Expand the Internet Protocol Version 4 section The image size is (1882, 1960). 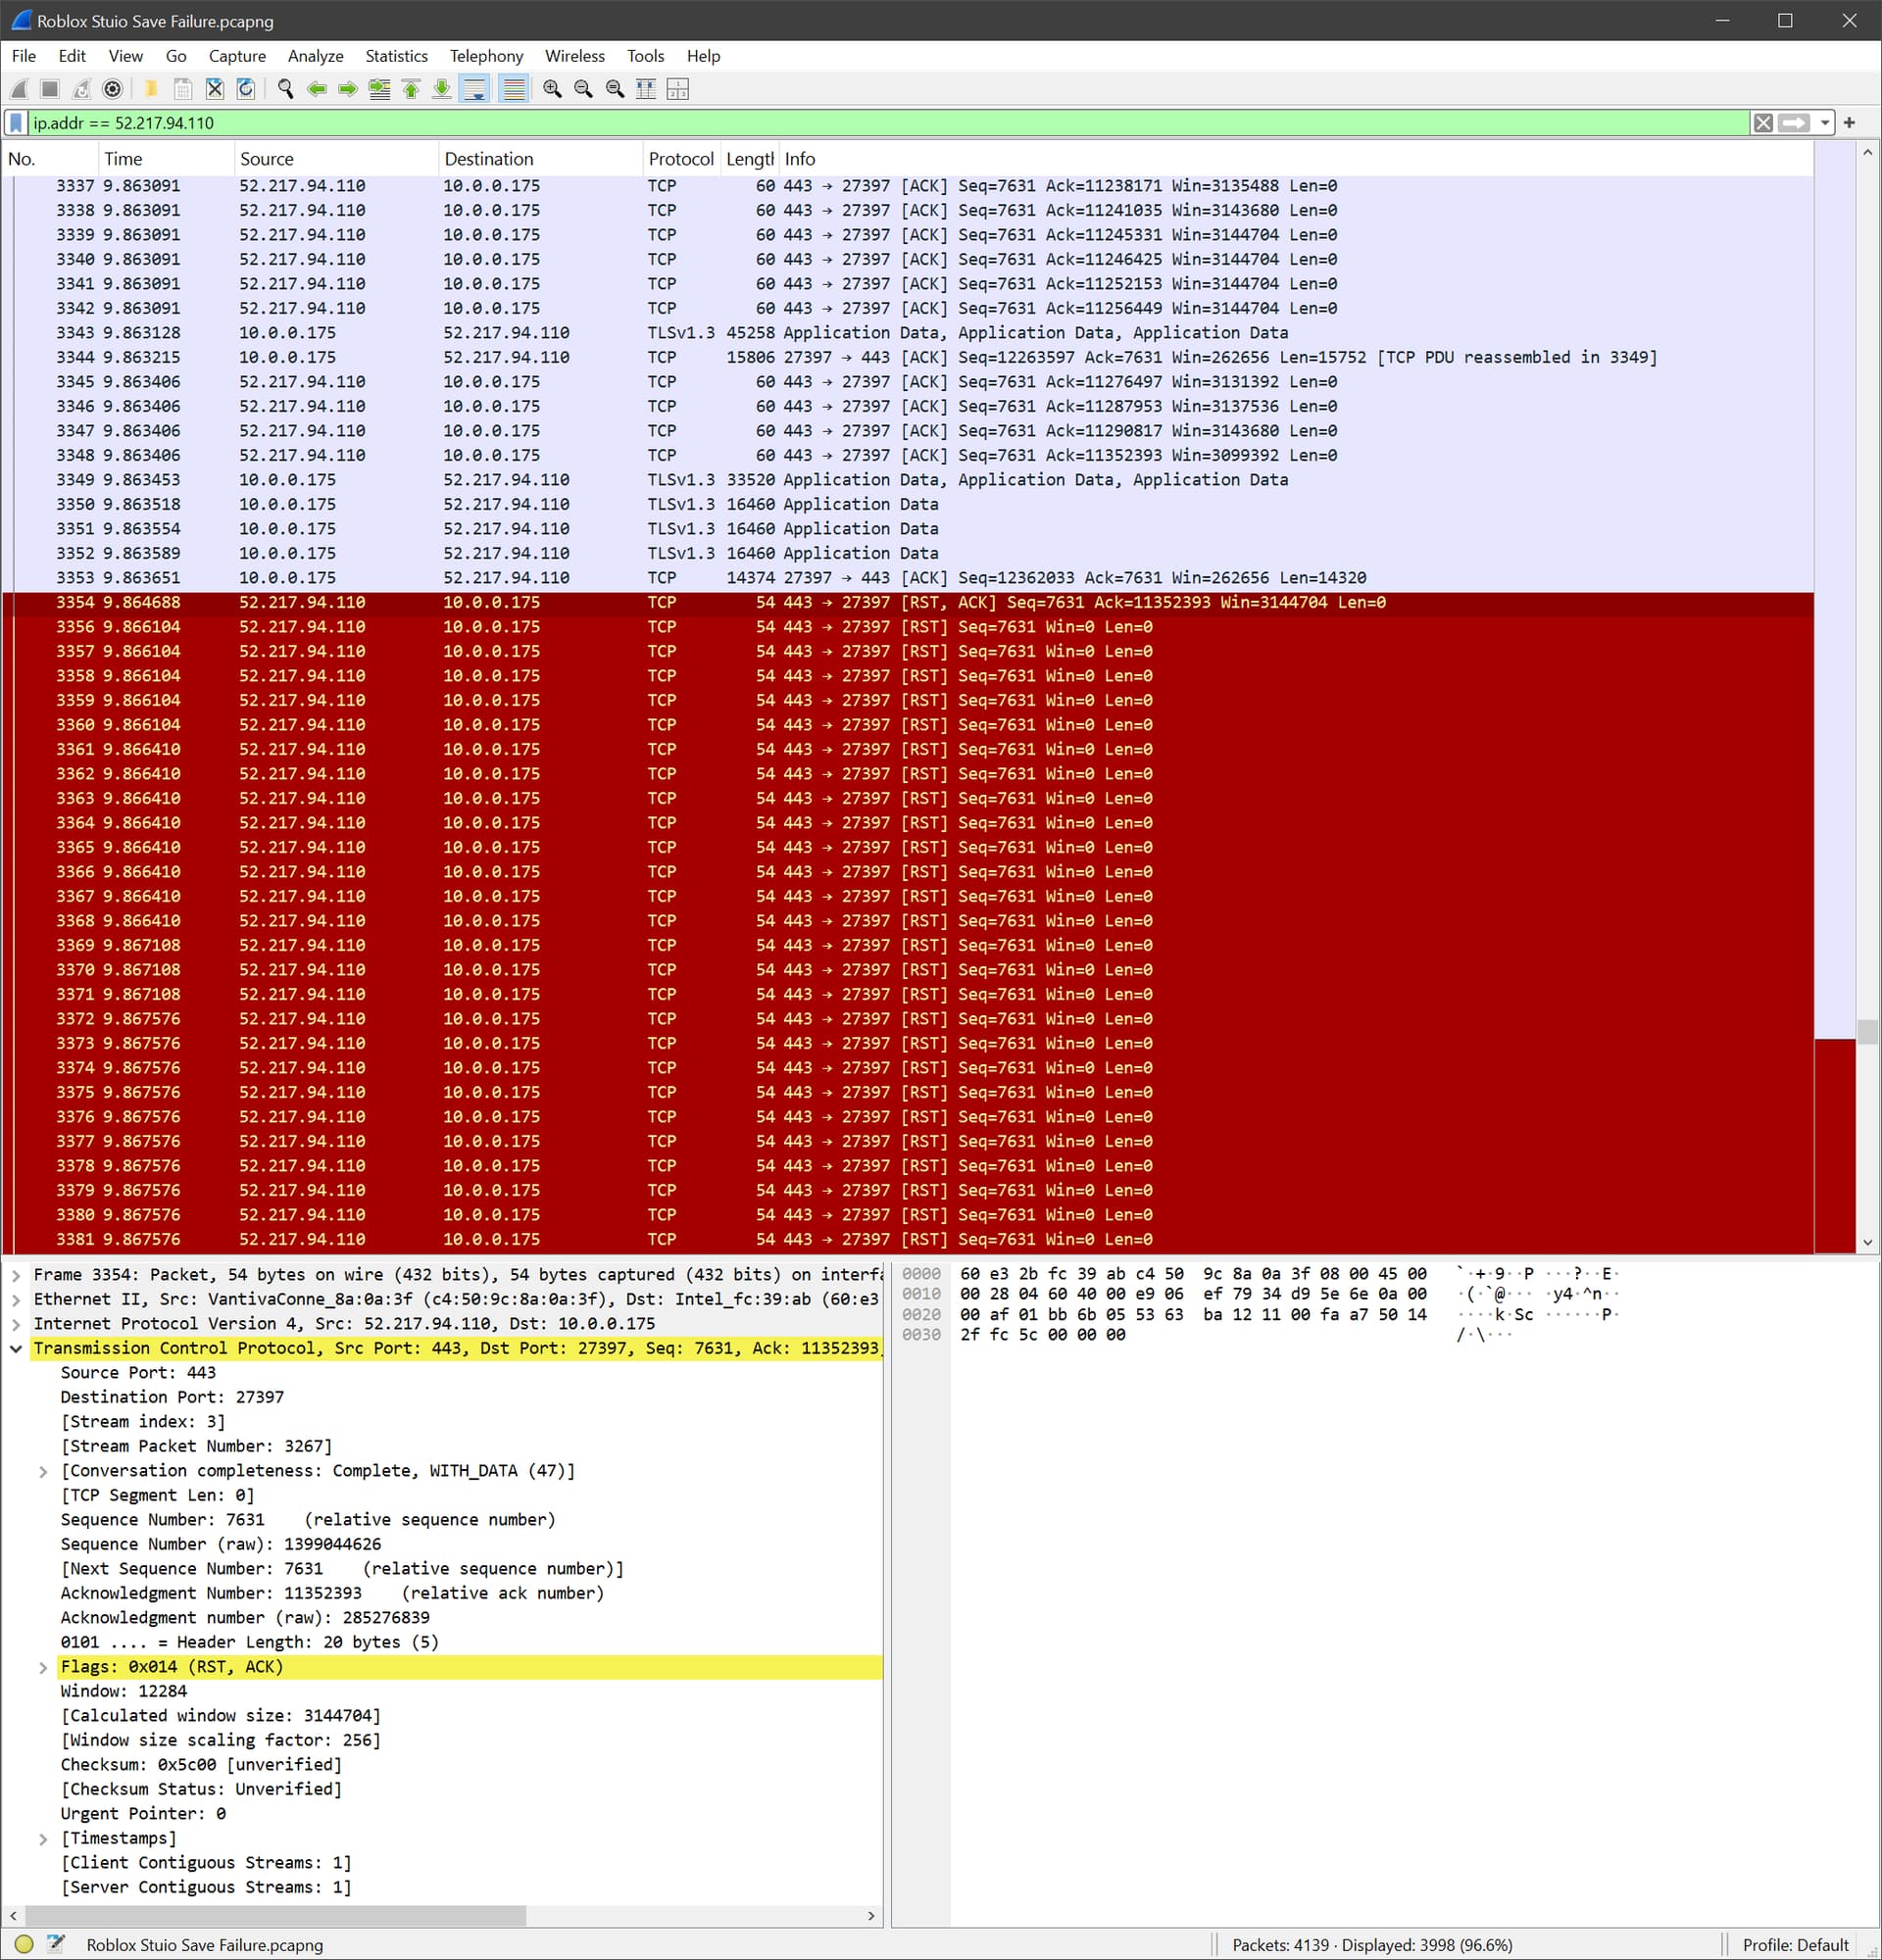(x=16, y=1323)
